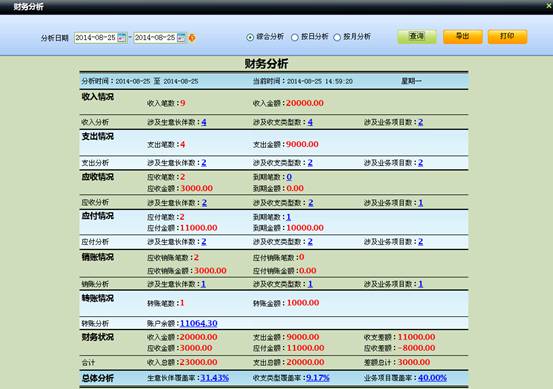The width and height of the screenshot is (553, 389).
Task: Click the 财务分析 report title heading
Action: 266,64
